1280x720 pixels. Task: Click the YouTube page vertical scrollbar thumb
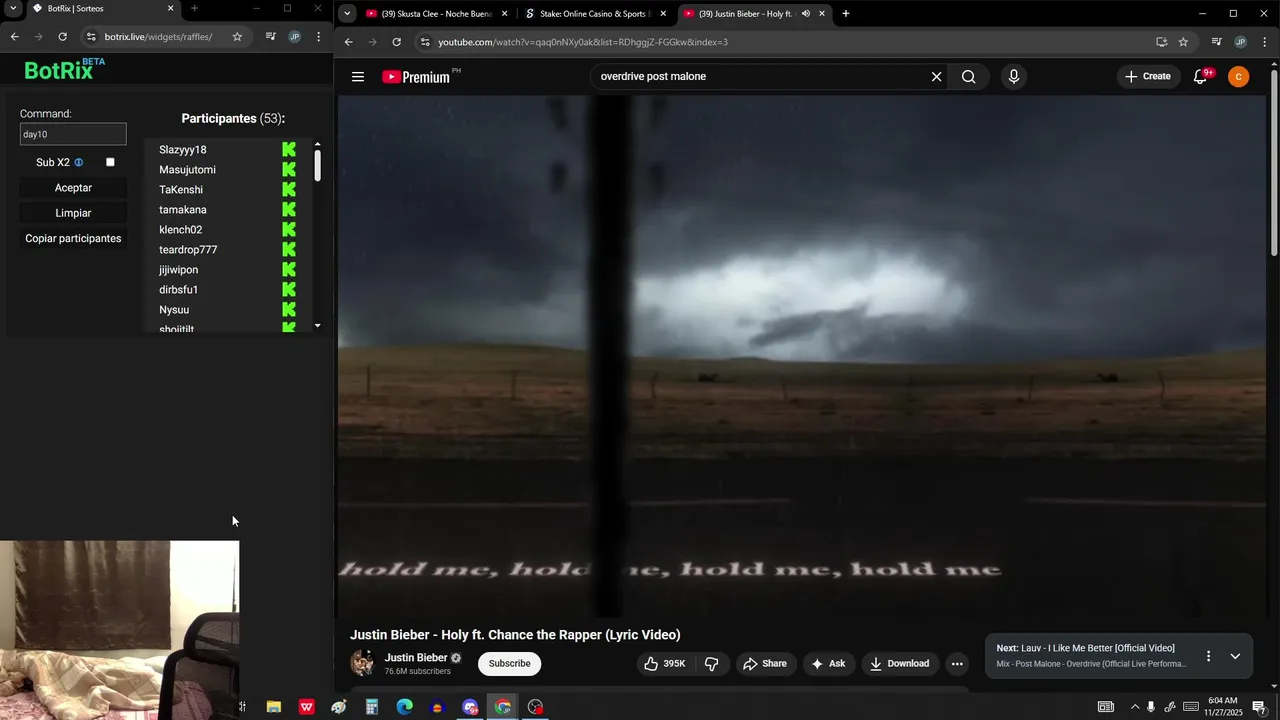1273,163
